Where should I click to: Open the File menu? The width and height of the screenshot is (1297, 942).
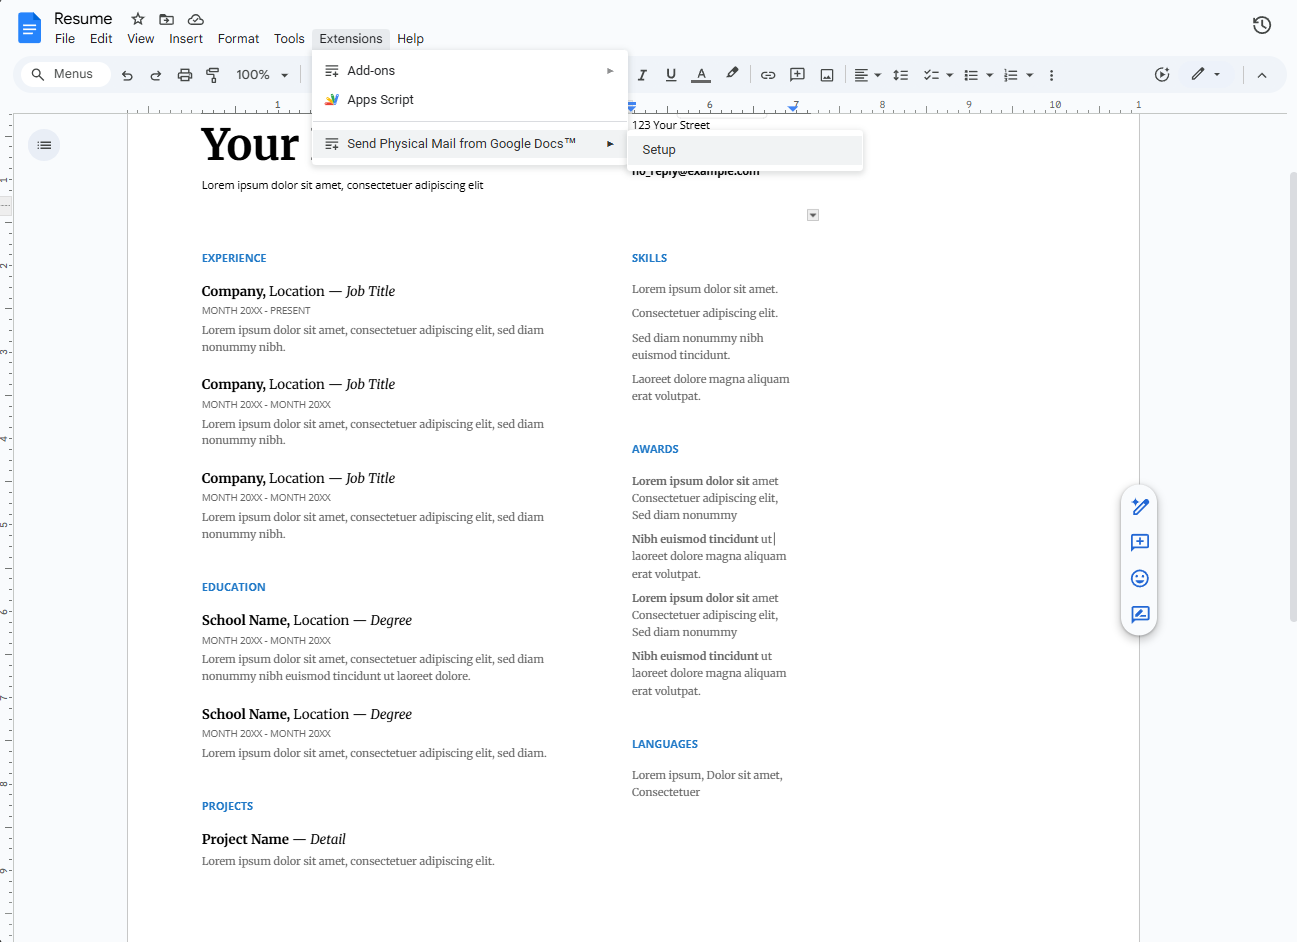tap(65, 39)
